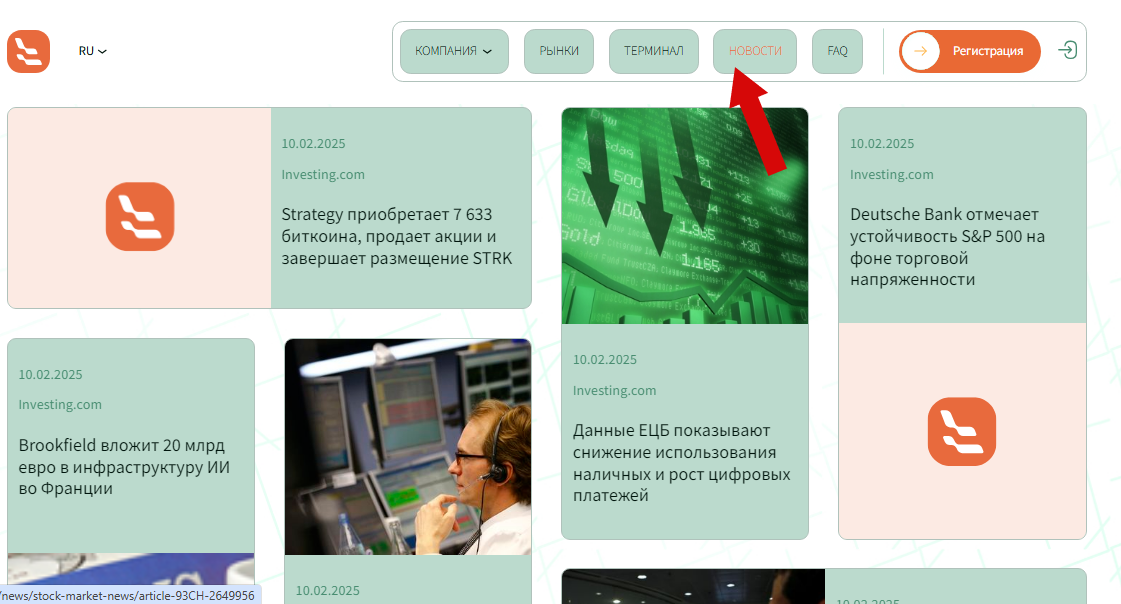Viewport: 1121px width, 604px height.
Task: Open Данные ЕЦБ digital payments article
Action: (681, 462)
